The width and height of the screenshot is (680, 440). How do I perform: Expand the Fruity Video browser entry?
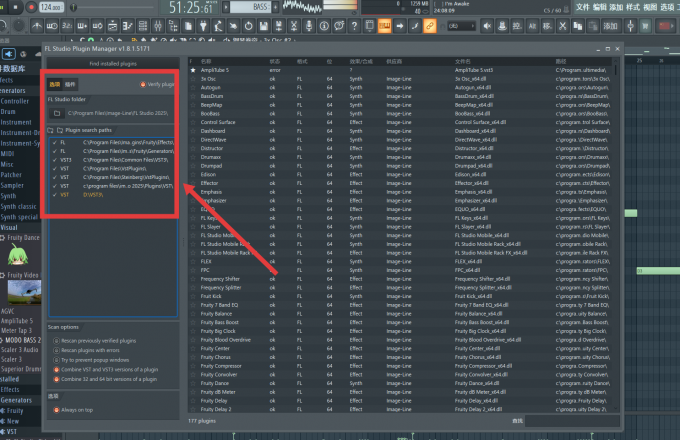[x=21, y=275]
